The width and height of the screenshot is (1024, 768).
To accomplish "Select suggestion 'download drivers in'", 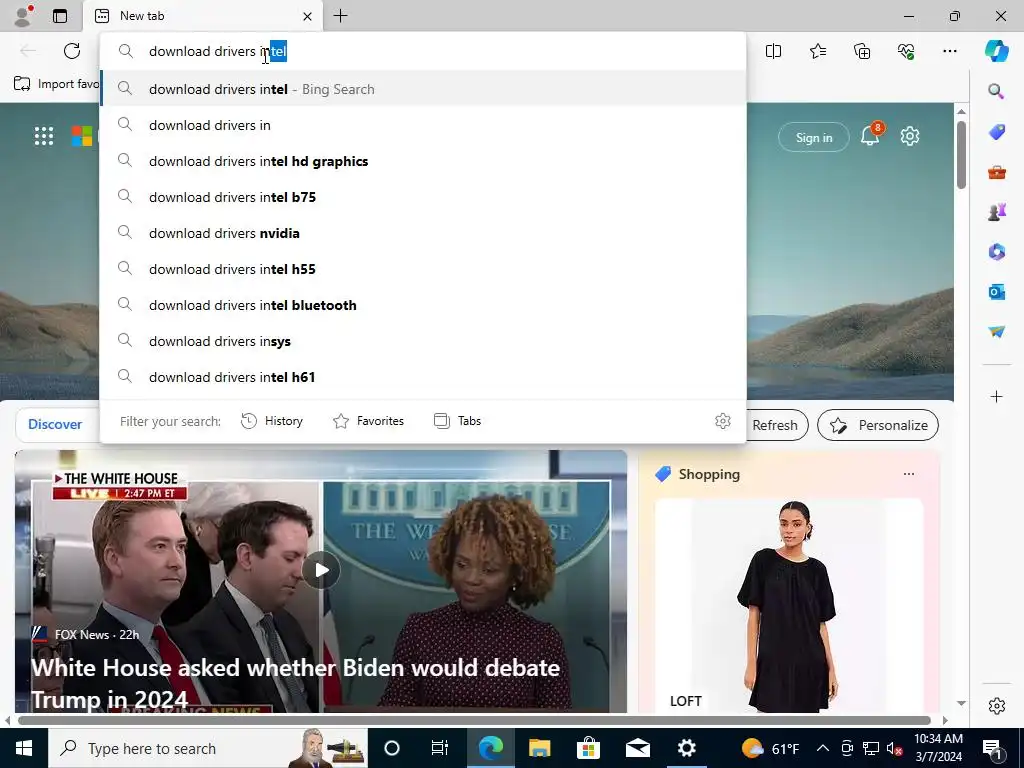I will [423, 125].
